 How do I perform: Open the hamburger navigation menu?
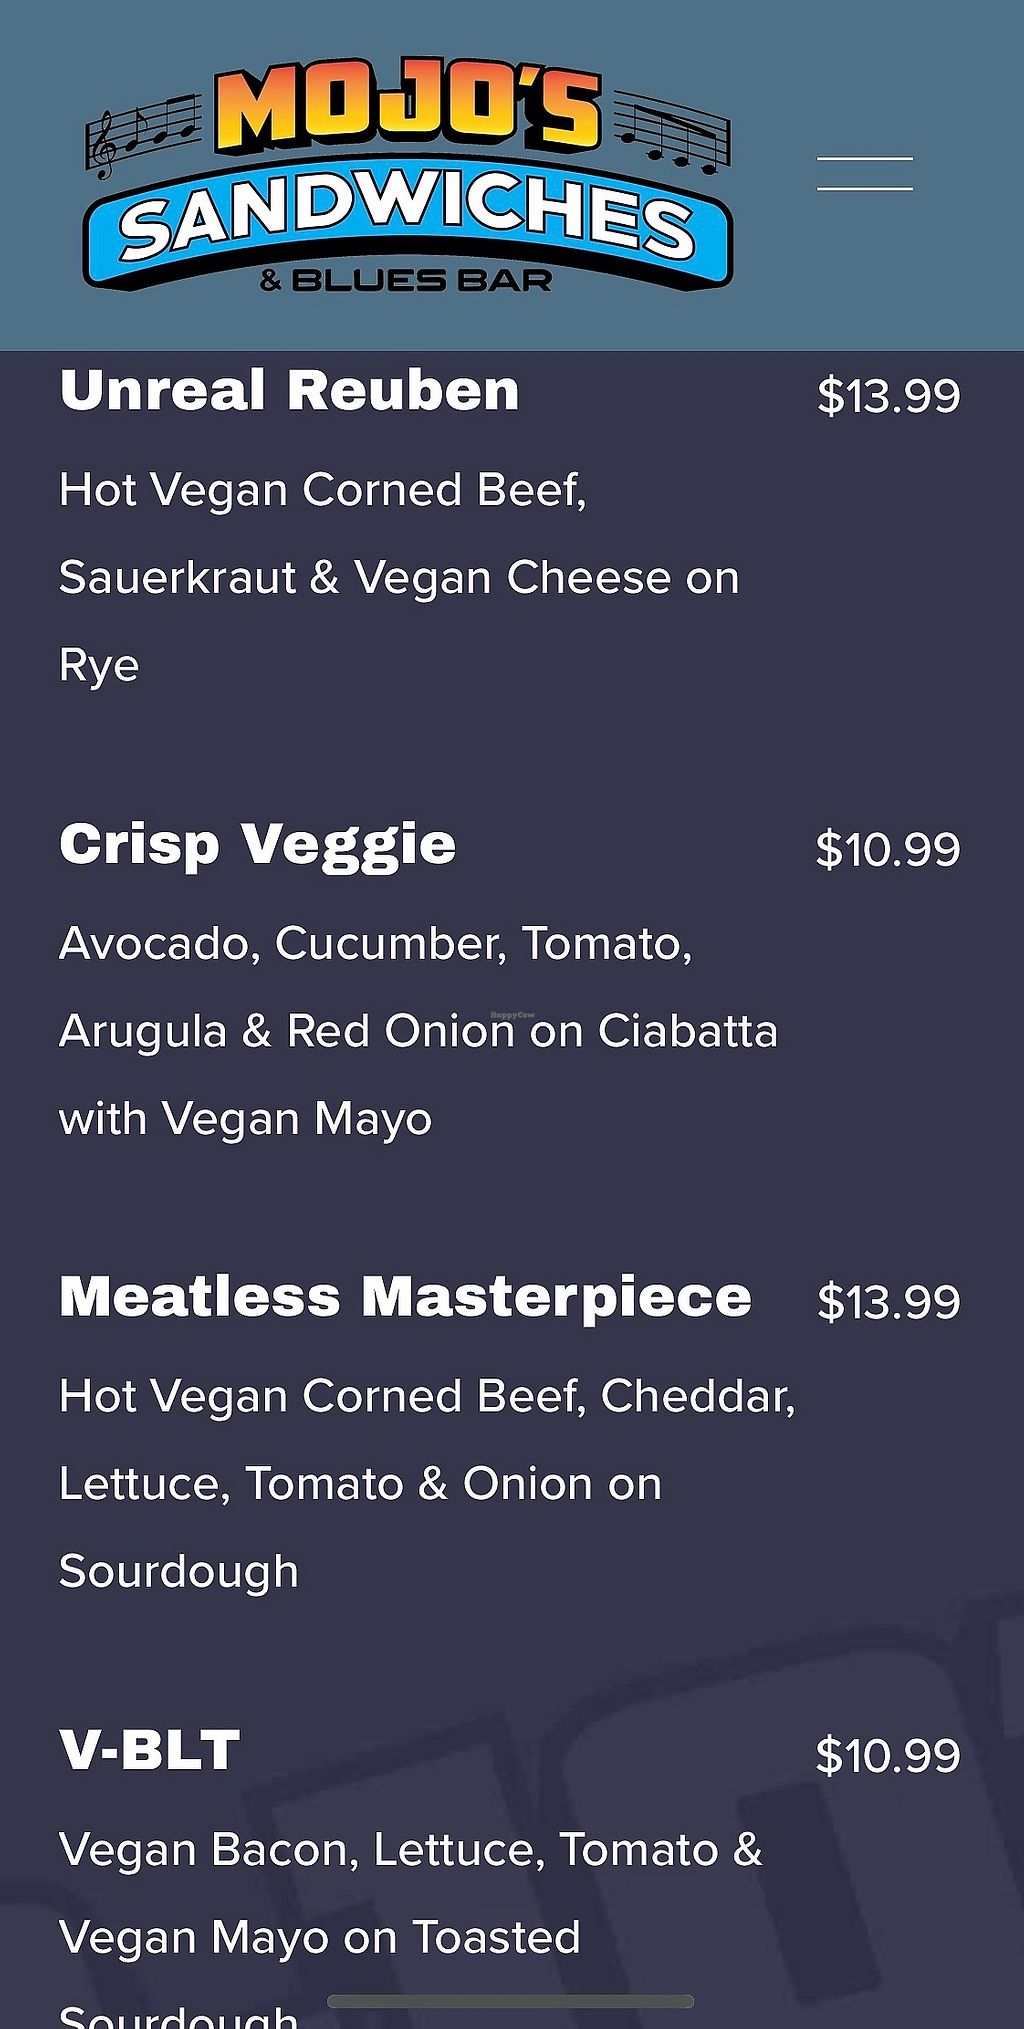(864, 173)
